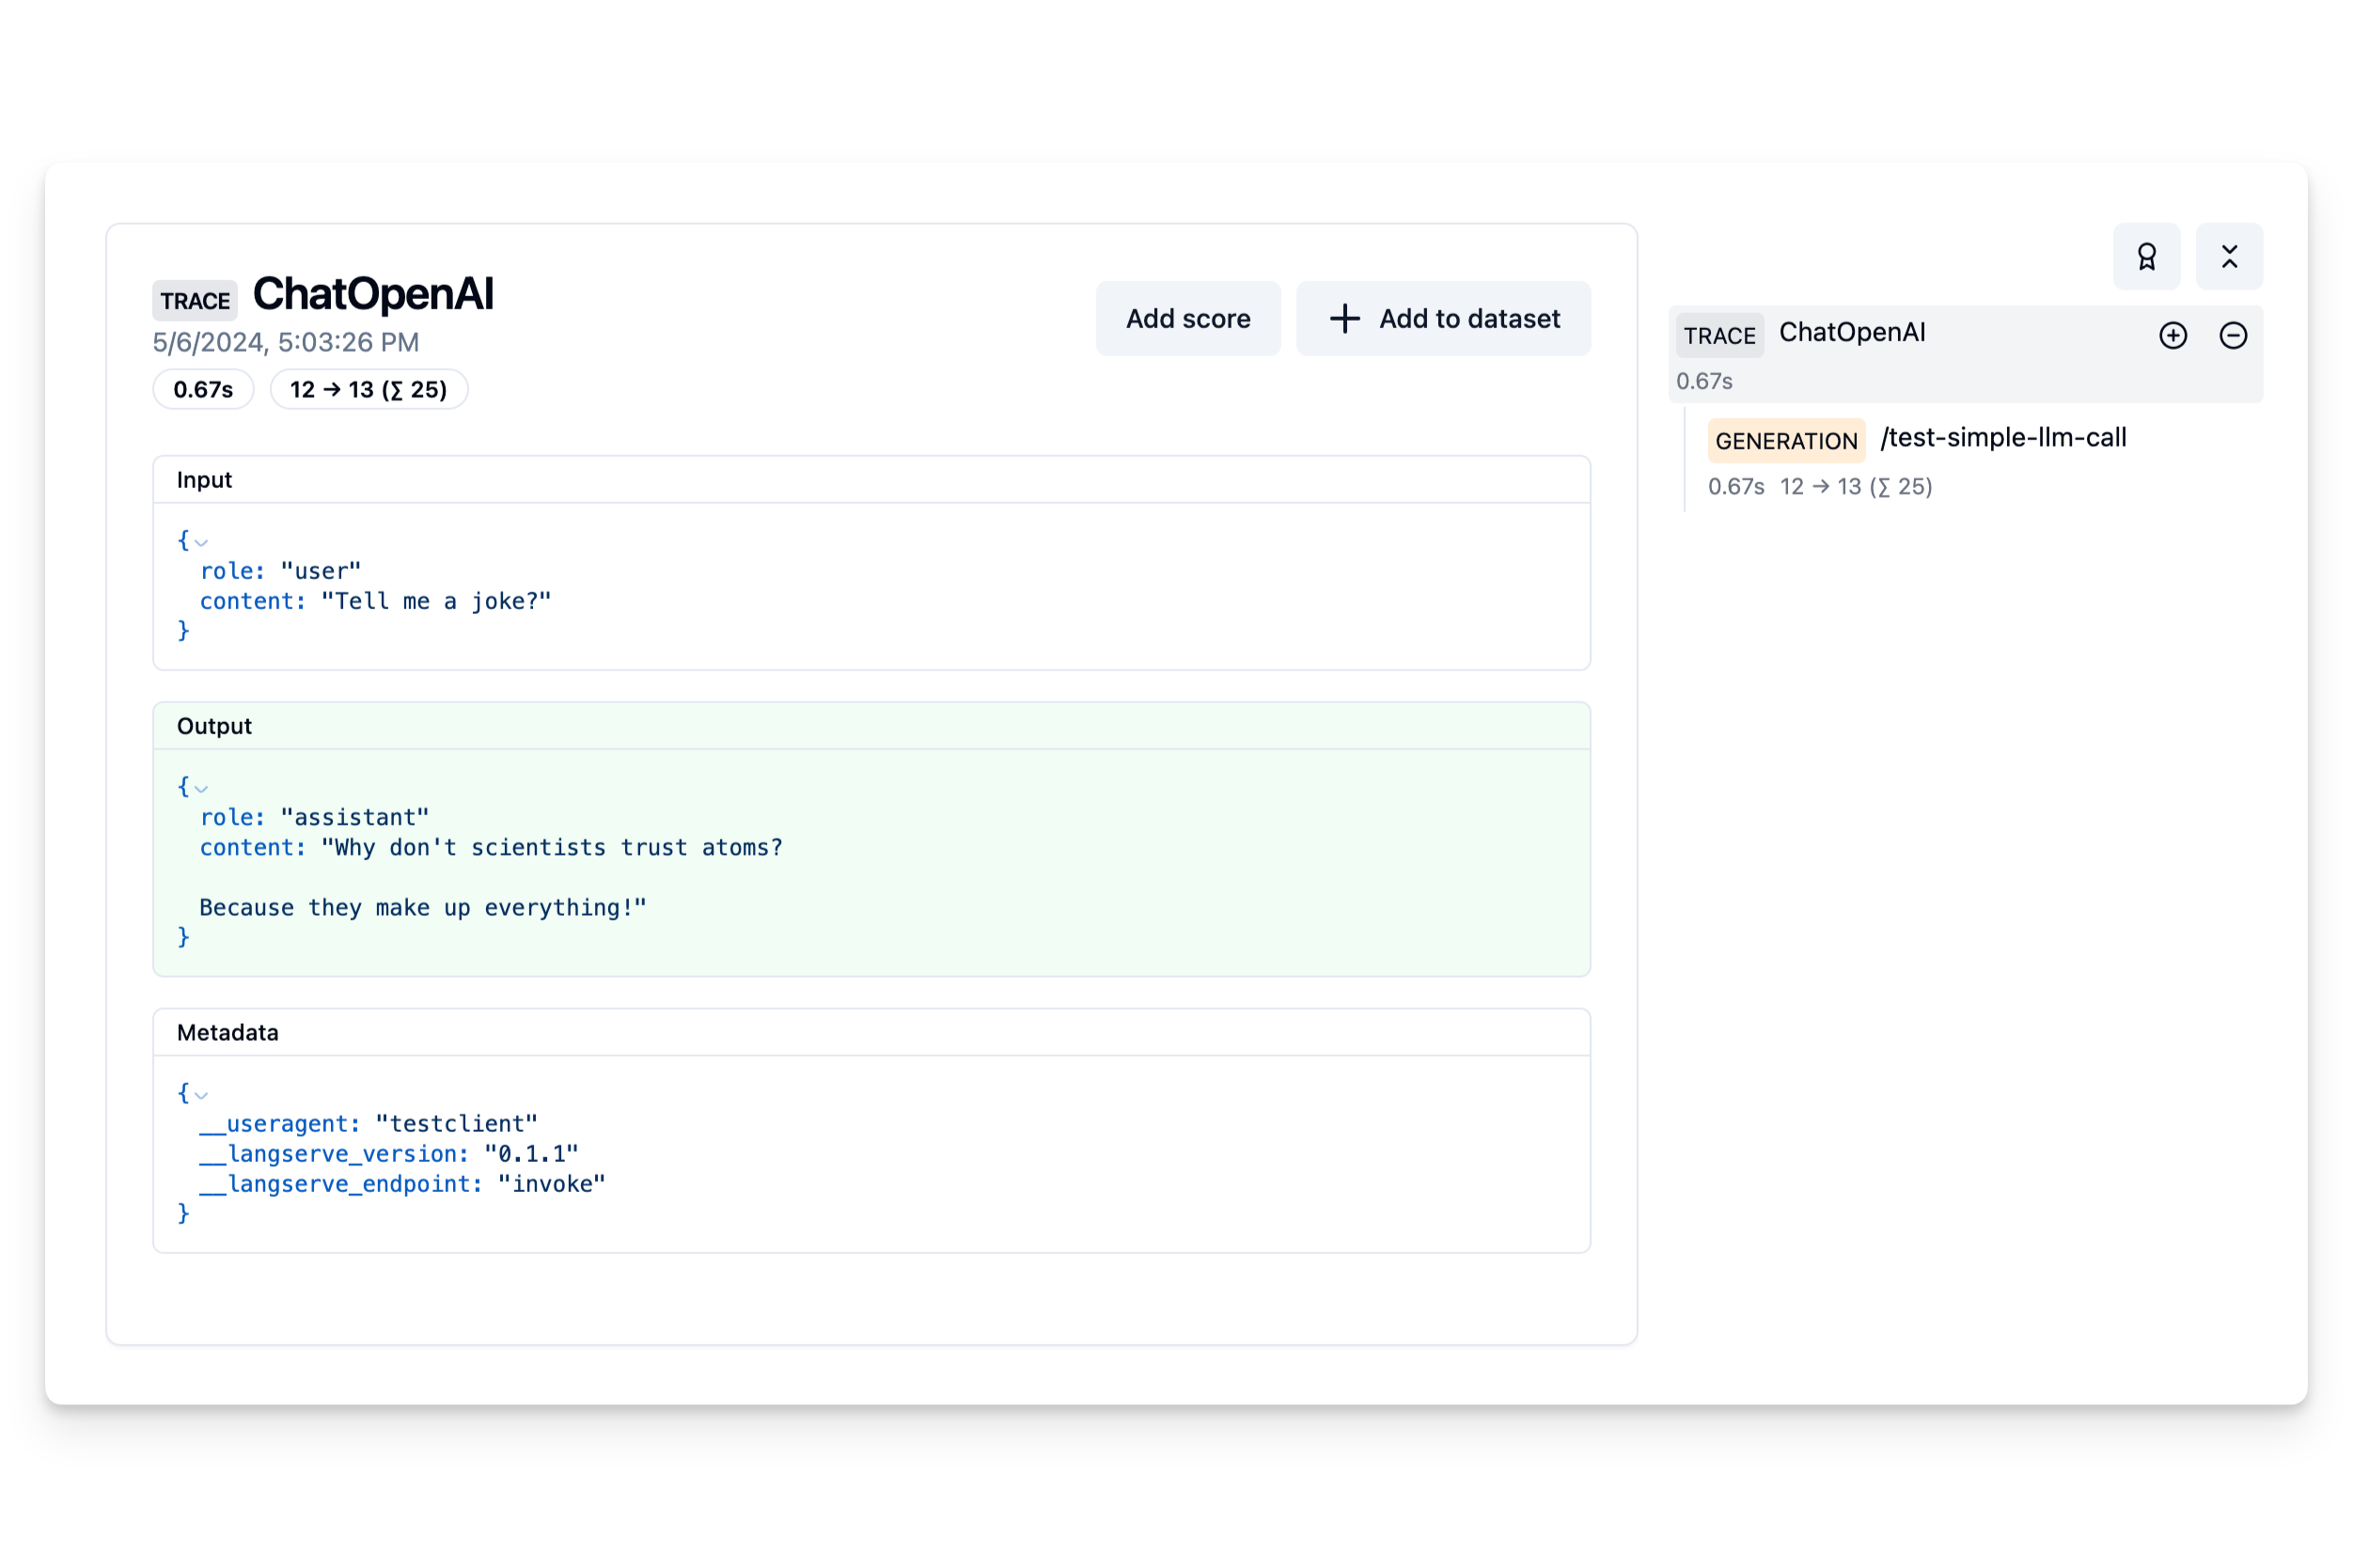Click the Add score button
Viewport: 2353px width, 1568px height.
1187,319
